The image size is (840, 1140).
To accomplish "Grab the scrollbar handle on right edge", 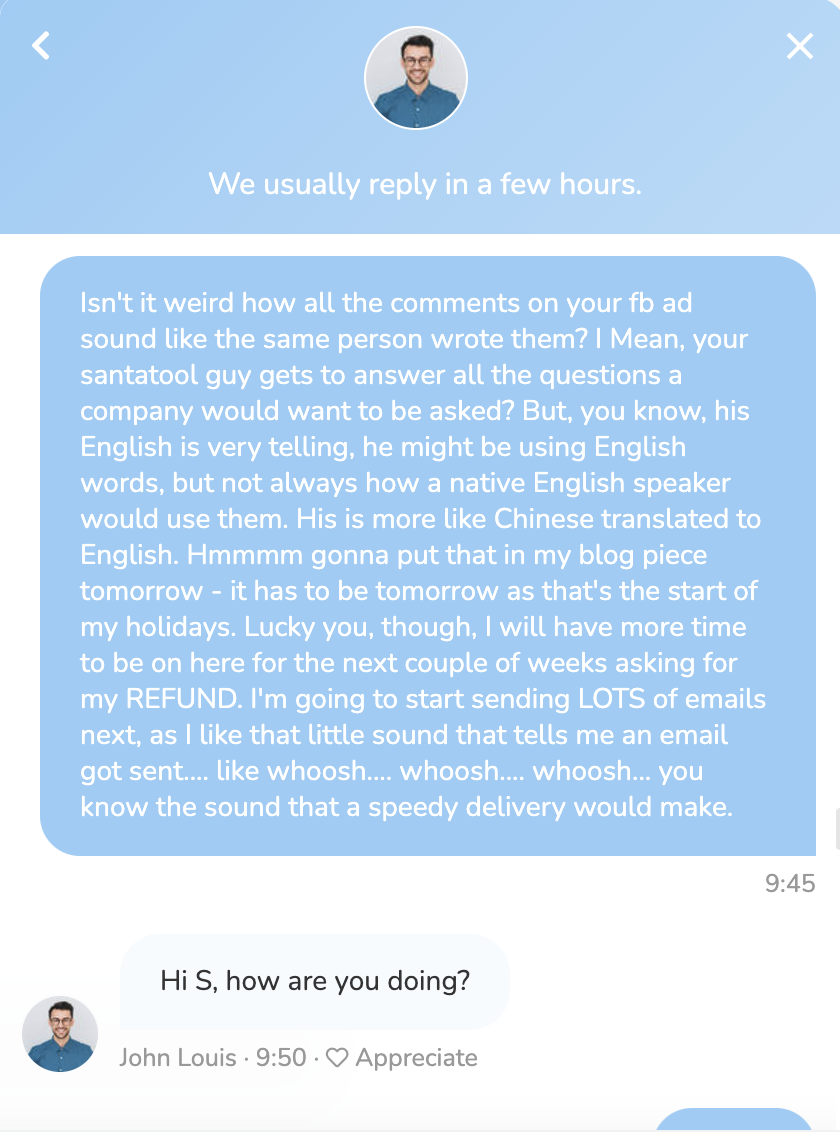I will pyautogui.click(x=836, y=829).
